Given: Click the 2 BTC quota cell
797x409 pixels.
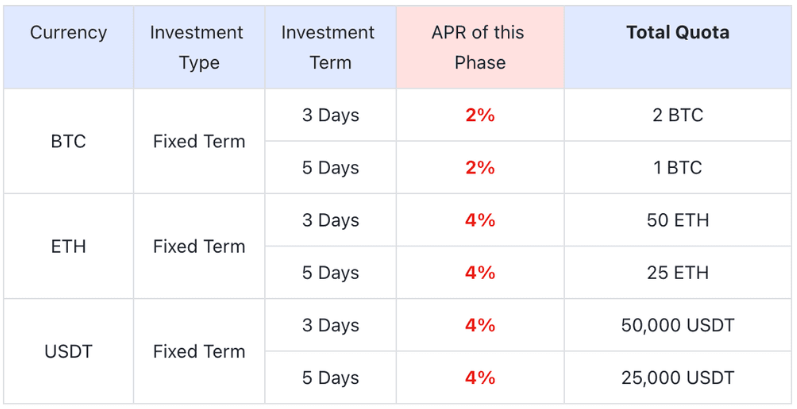Looking at the screenshot, I should (x=677, y=115).
